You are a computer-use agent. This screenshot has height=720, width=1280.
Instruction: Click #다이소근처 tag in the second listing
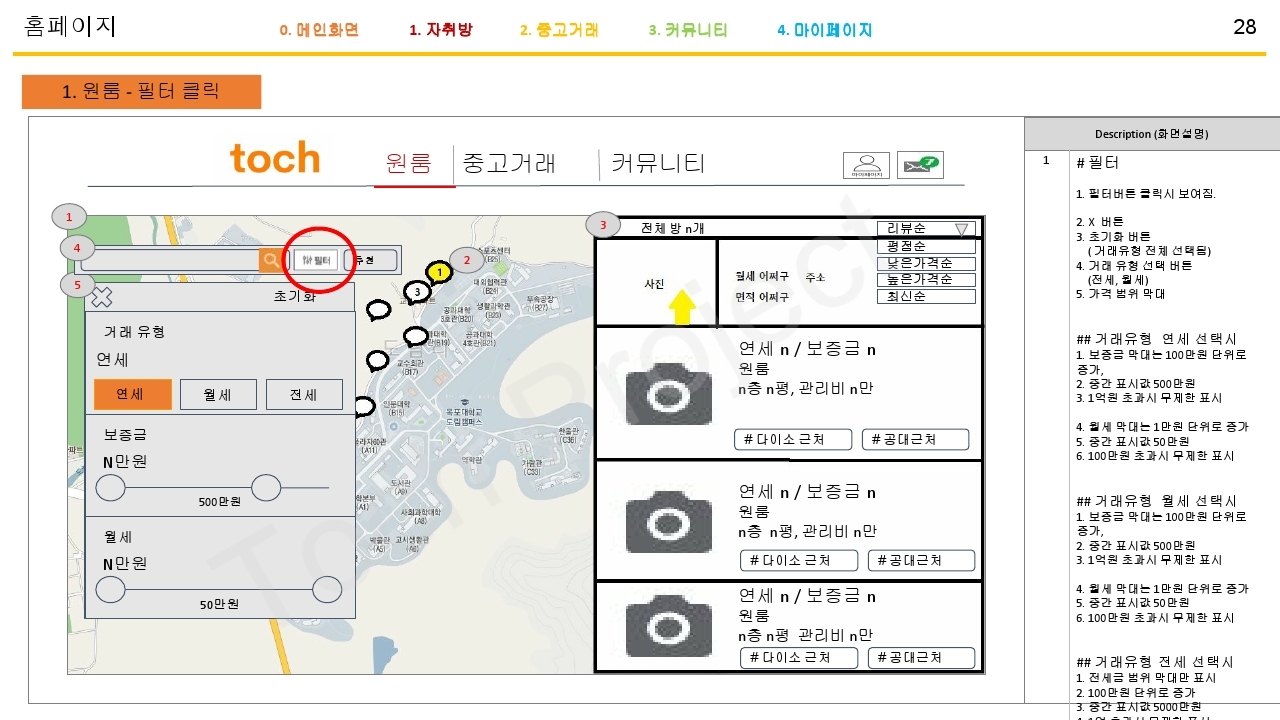[x=799, y=560]
